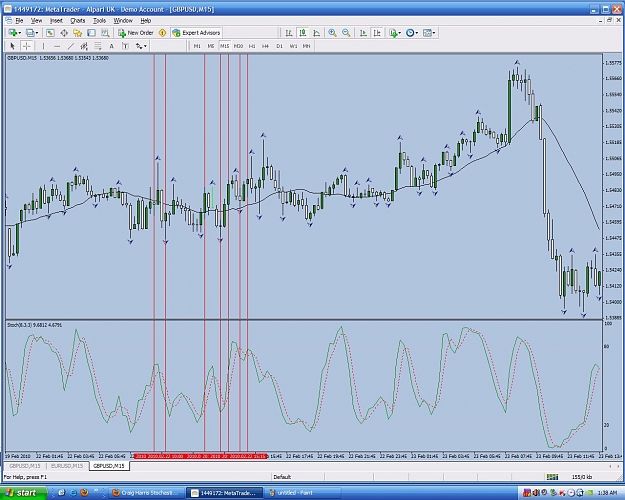This screenshot has width=625, height=500.
Task: Click the Default profile in status bar
Action: (282, 477)
